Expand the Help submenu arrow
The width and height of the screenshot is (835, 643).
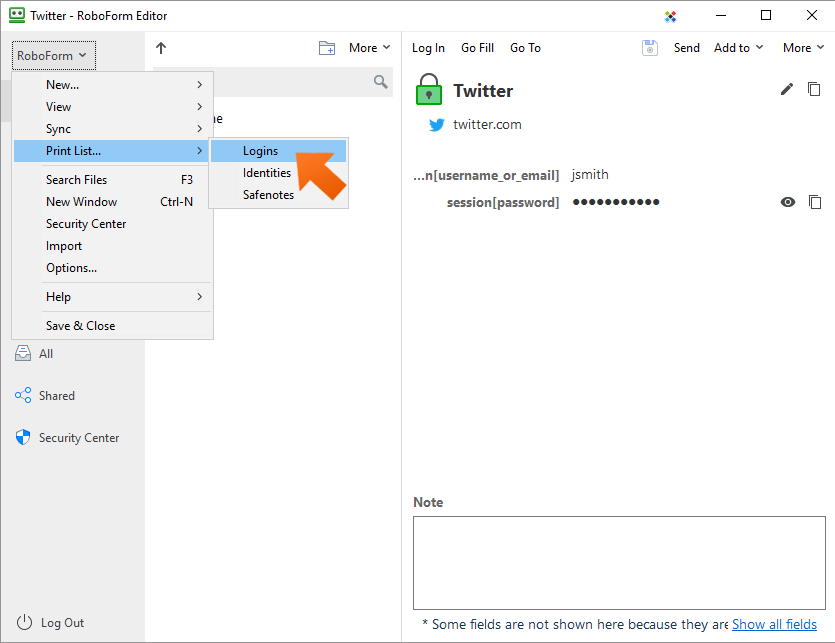[200, 297]
